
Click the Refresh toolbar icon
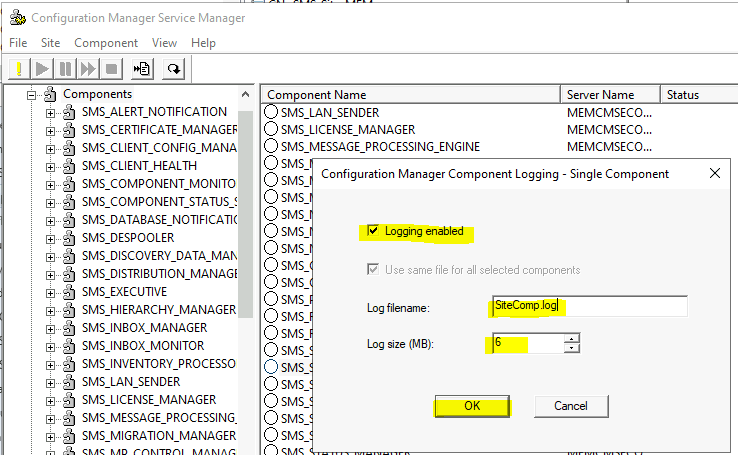[x=173, y=69]
